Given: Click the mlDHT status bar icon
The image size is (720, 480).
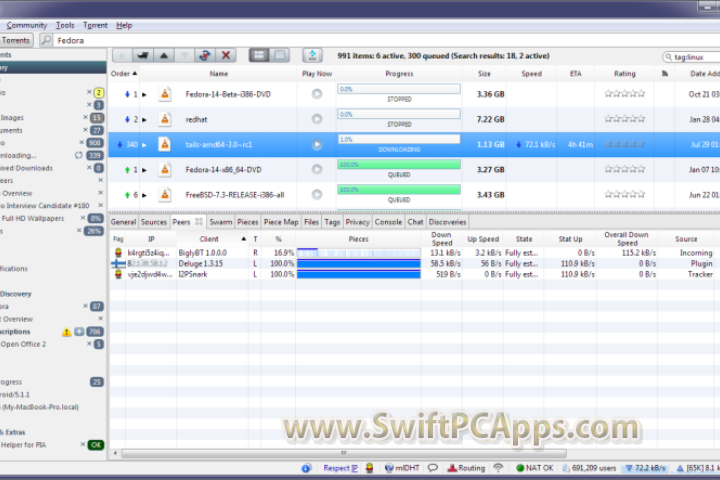Looking at the screenshot, I should (402, 468).
